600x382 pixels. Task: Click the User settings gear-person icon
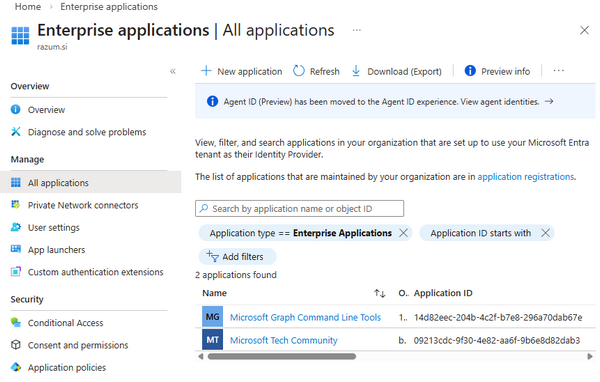[16, 227]
